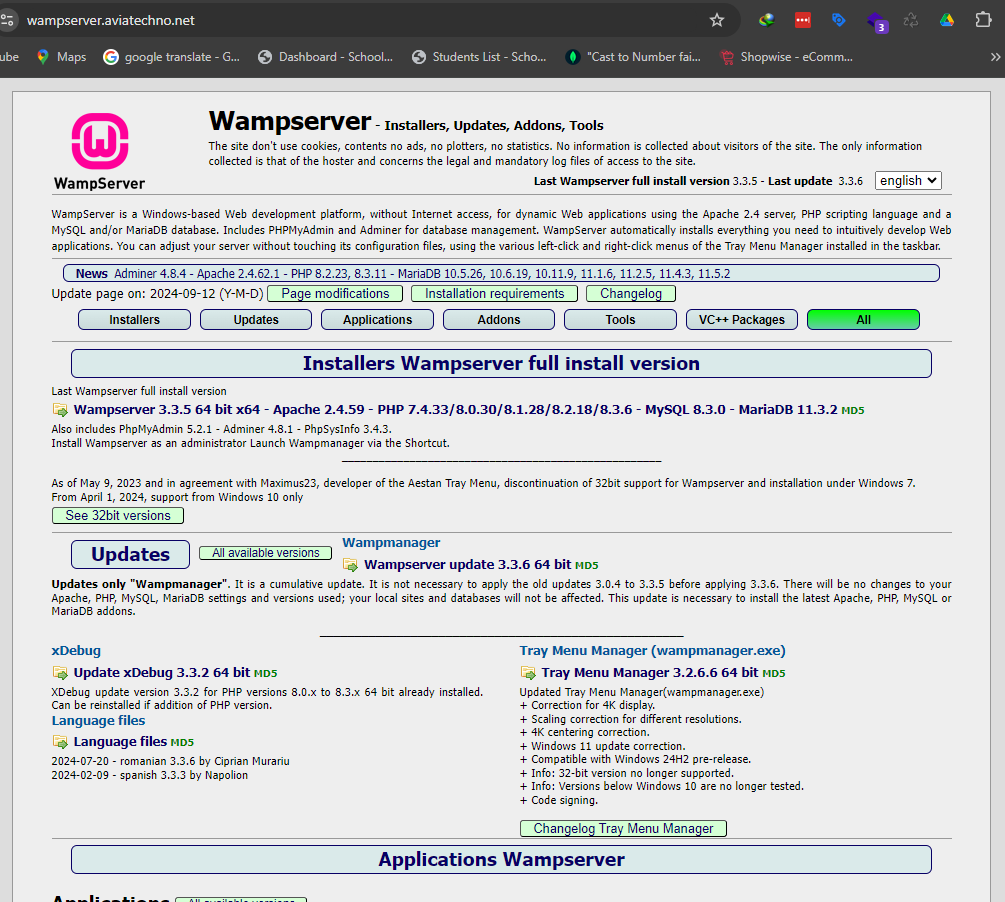
Task: Click the purple extension icon with badge 3
Action: click(876, 22)
